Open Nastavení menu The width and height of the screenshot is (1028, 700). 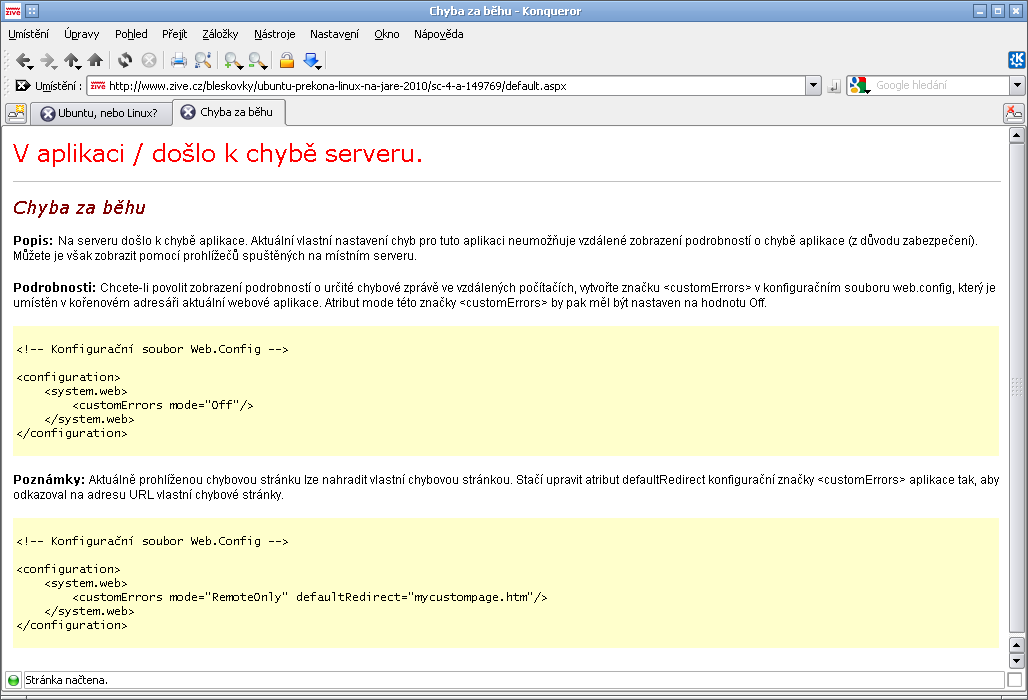pyautogui.click(x=334, y=34)
